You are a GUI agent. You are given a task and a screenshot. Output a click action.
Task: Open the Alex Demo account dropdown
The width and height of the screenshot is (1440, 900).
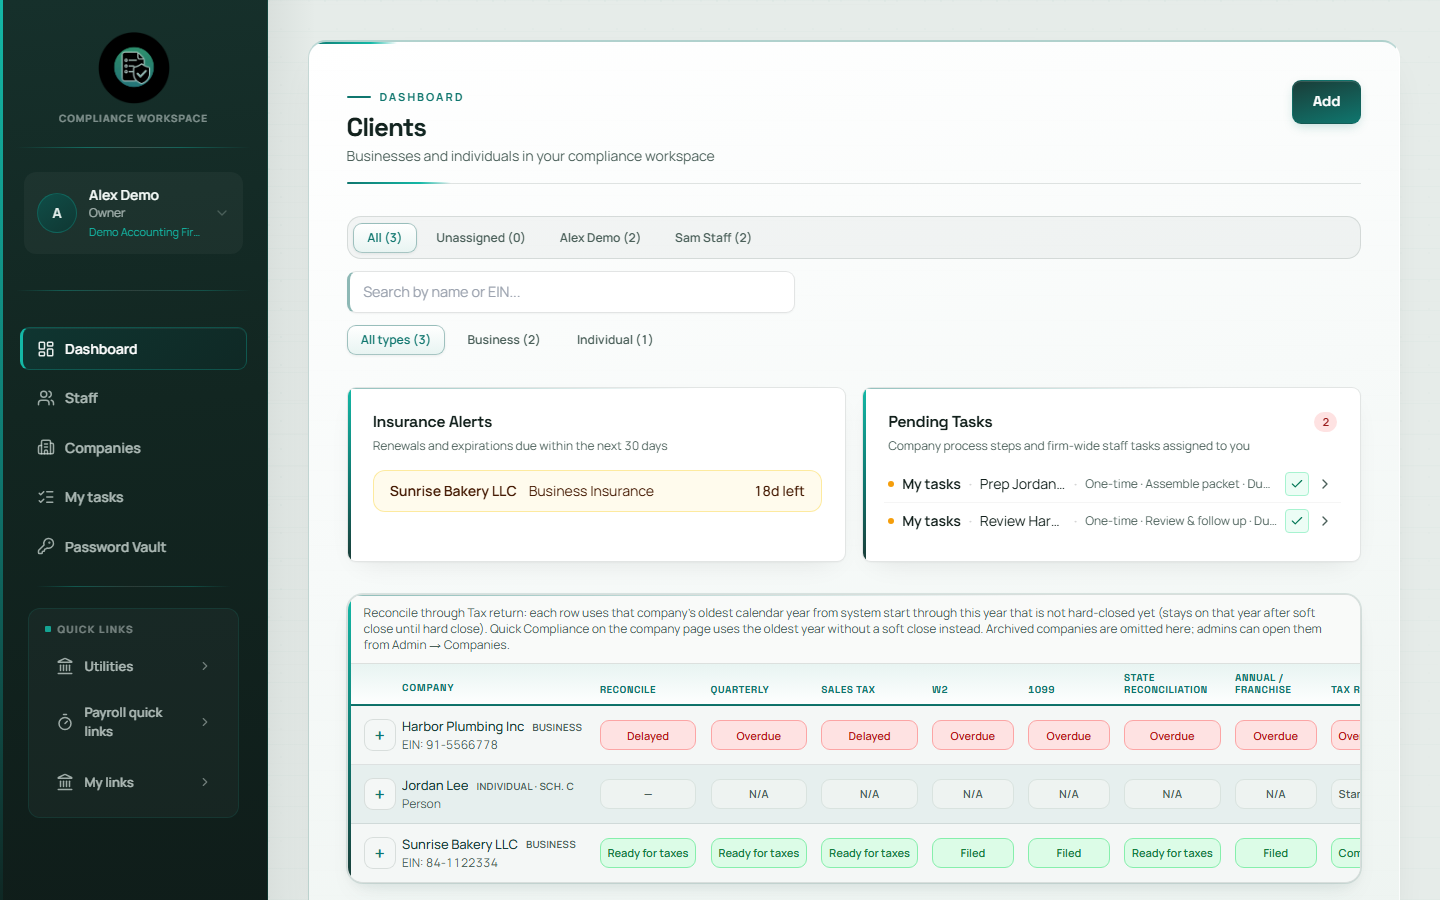coord(222,213)
